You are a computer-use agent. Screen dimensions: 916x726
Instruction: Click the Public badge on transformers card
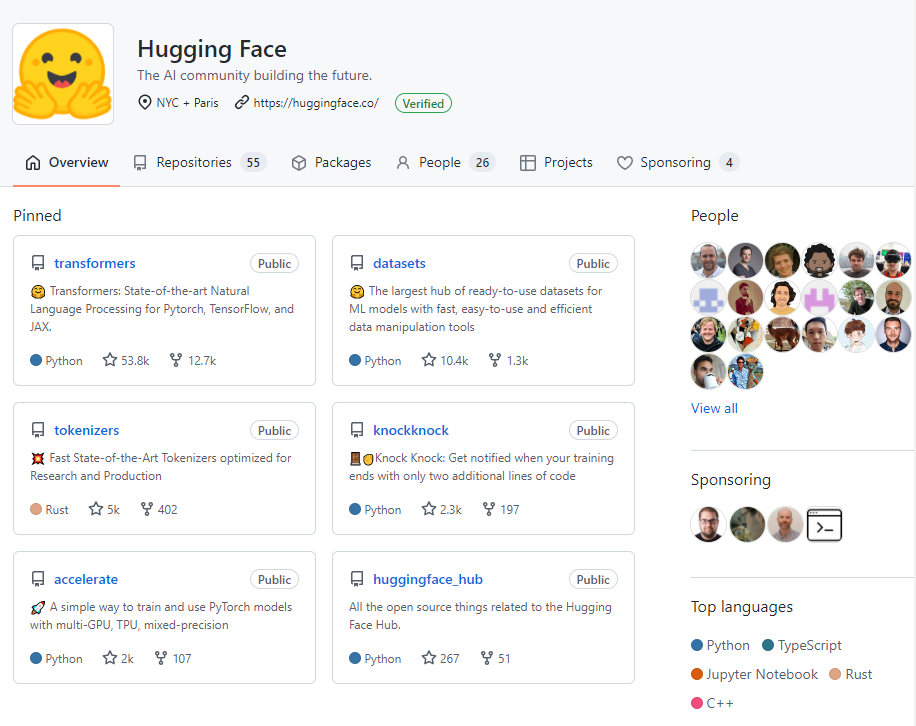275,263
